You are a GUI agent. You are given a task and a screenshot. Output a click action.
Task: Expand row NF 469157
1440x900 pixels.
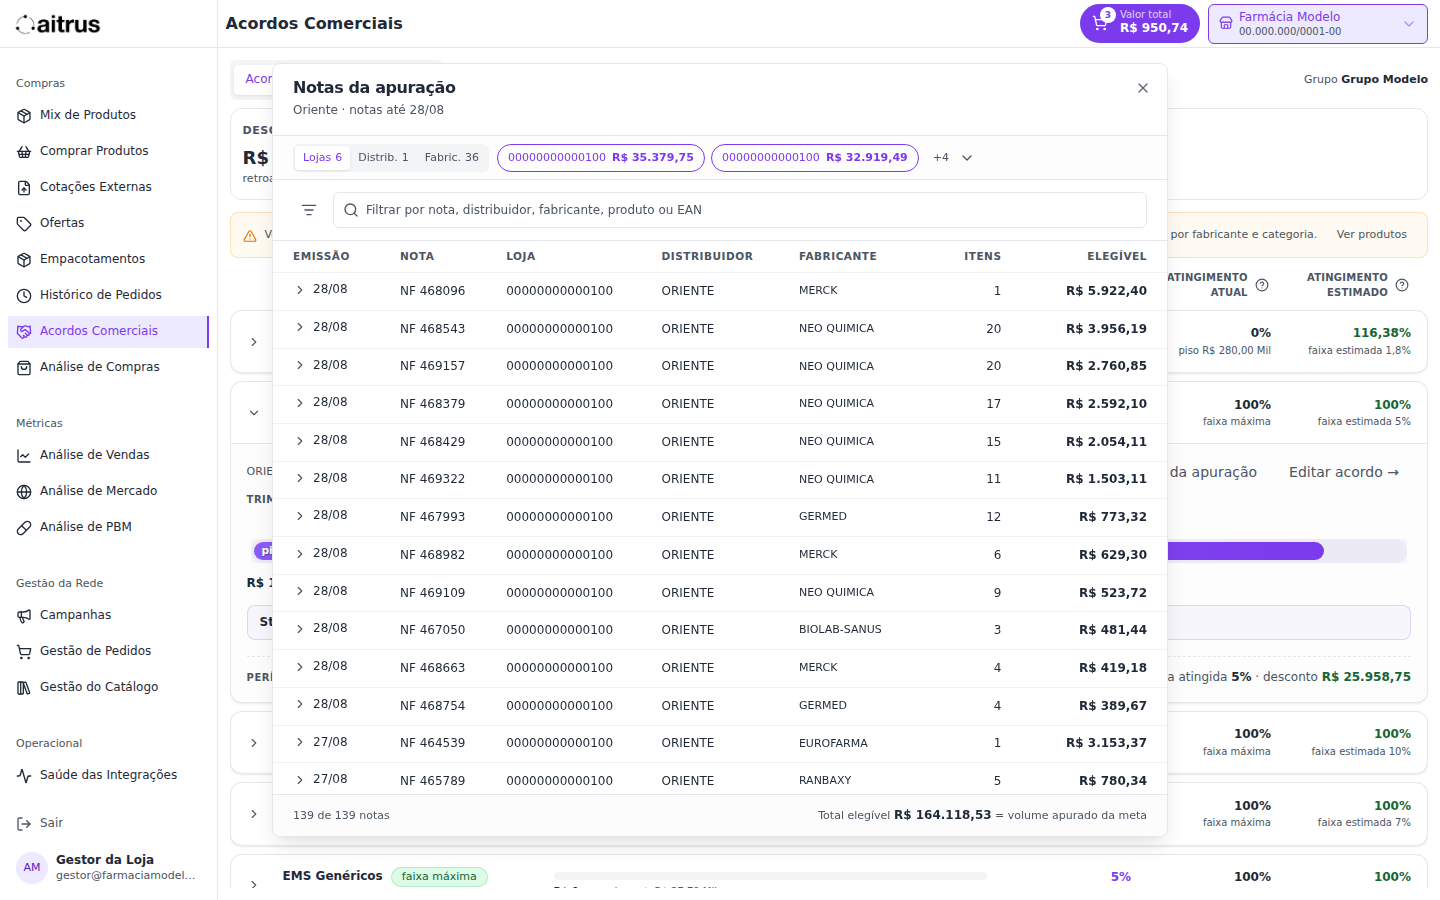(299, 365)
